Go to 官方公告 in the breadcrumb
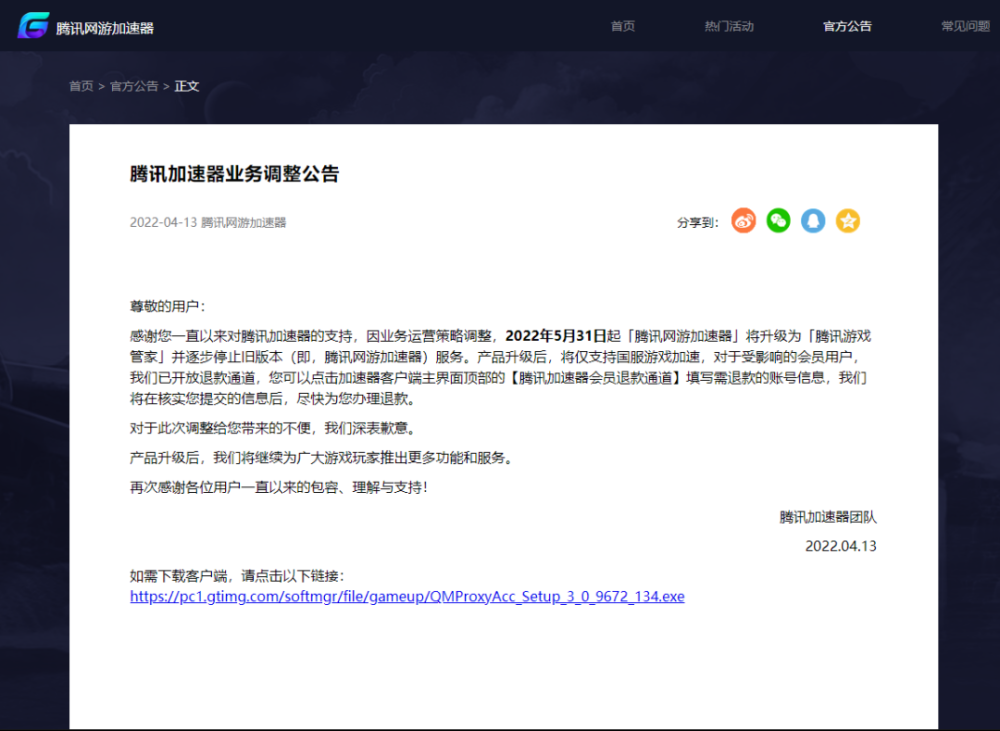 134,86
